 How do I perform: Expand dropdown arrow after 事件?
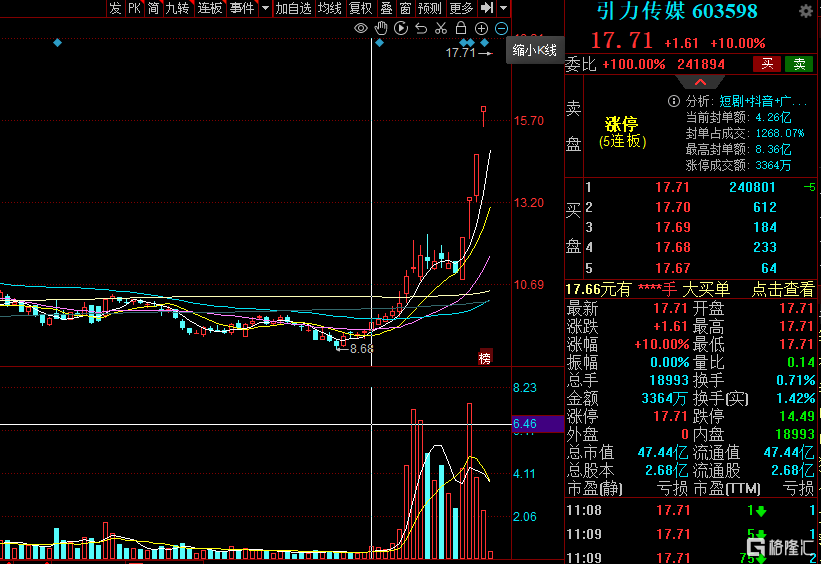click(x=265, y=8)
